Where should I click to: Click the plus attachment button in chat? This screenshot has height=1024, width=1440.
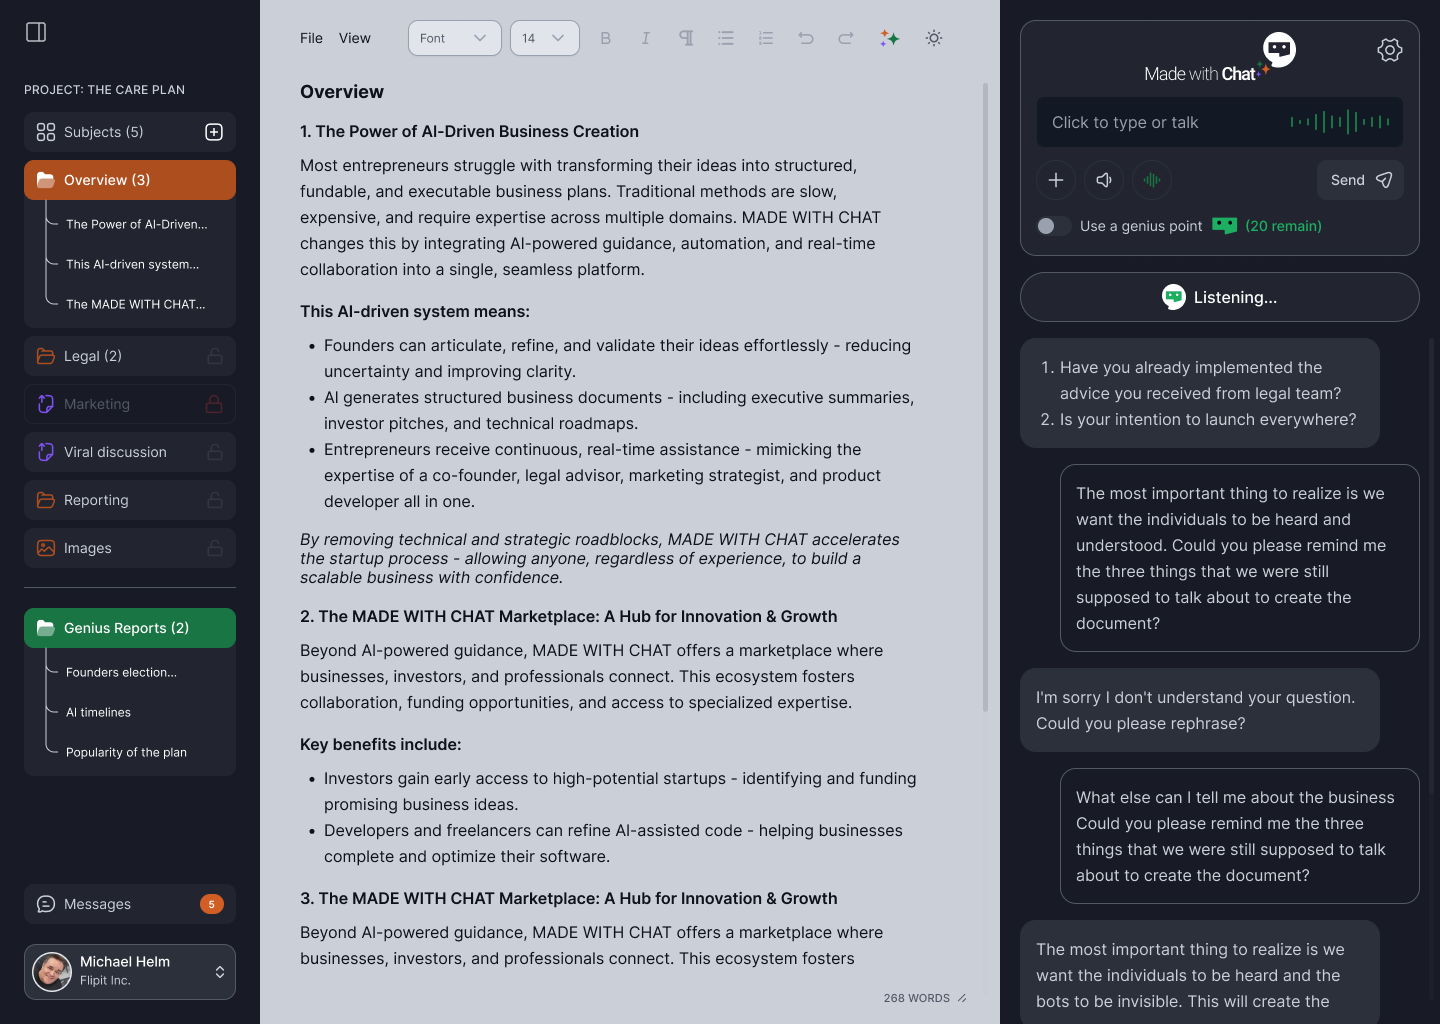1056,180
